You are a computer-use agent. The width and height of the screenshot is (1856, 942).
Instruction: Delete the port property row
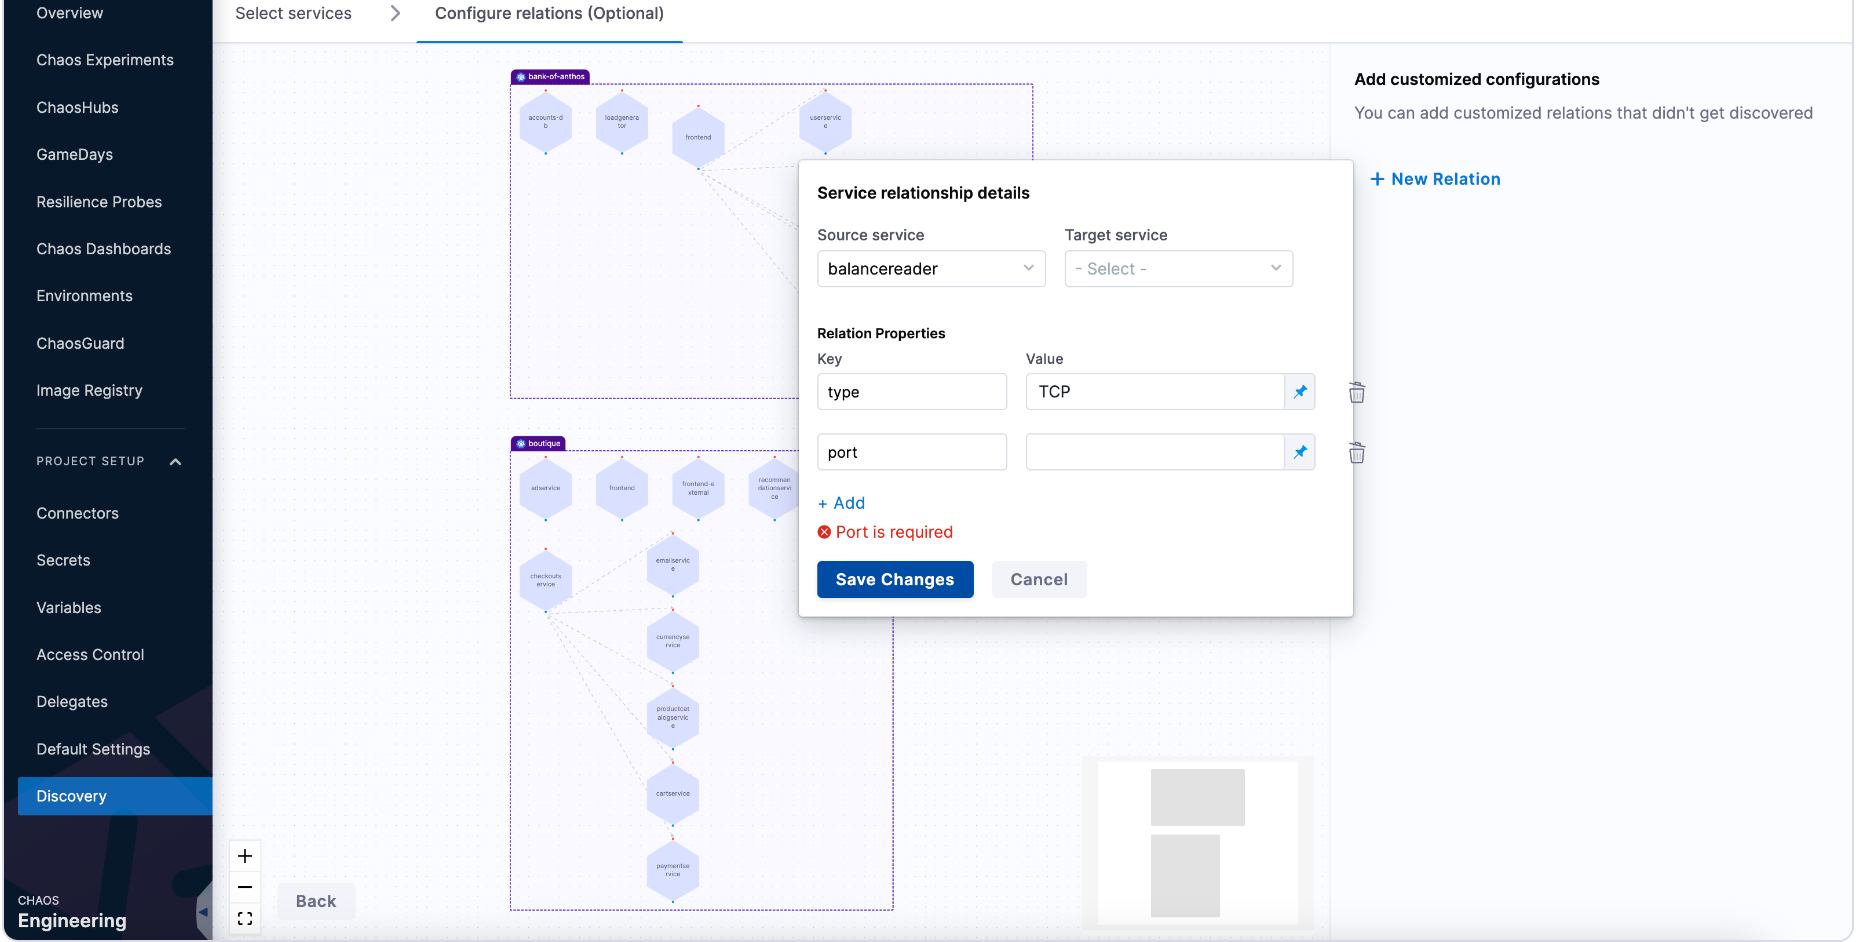pos(1357,453)
